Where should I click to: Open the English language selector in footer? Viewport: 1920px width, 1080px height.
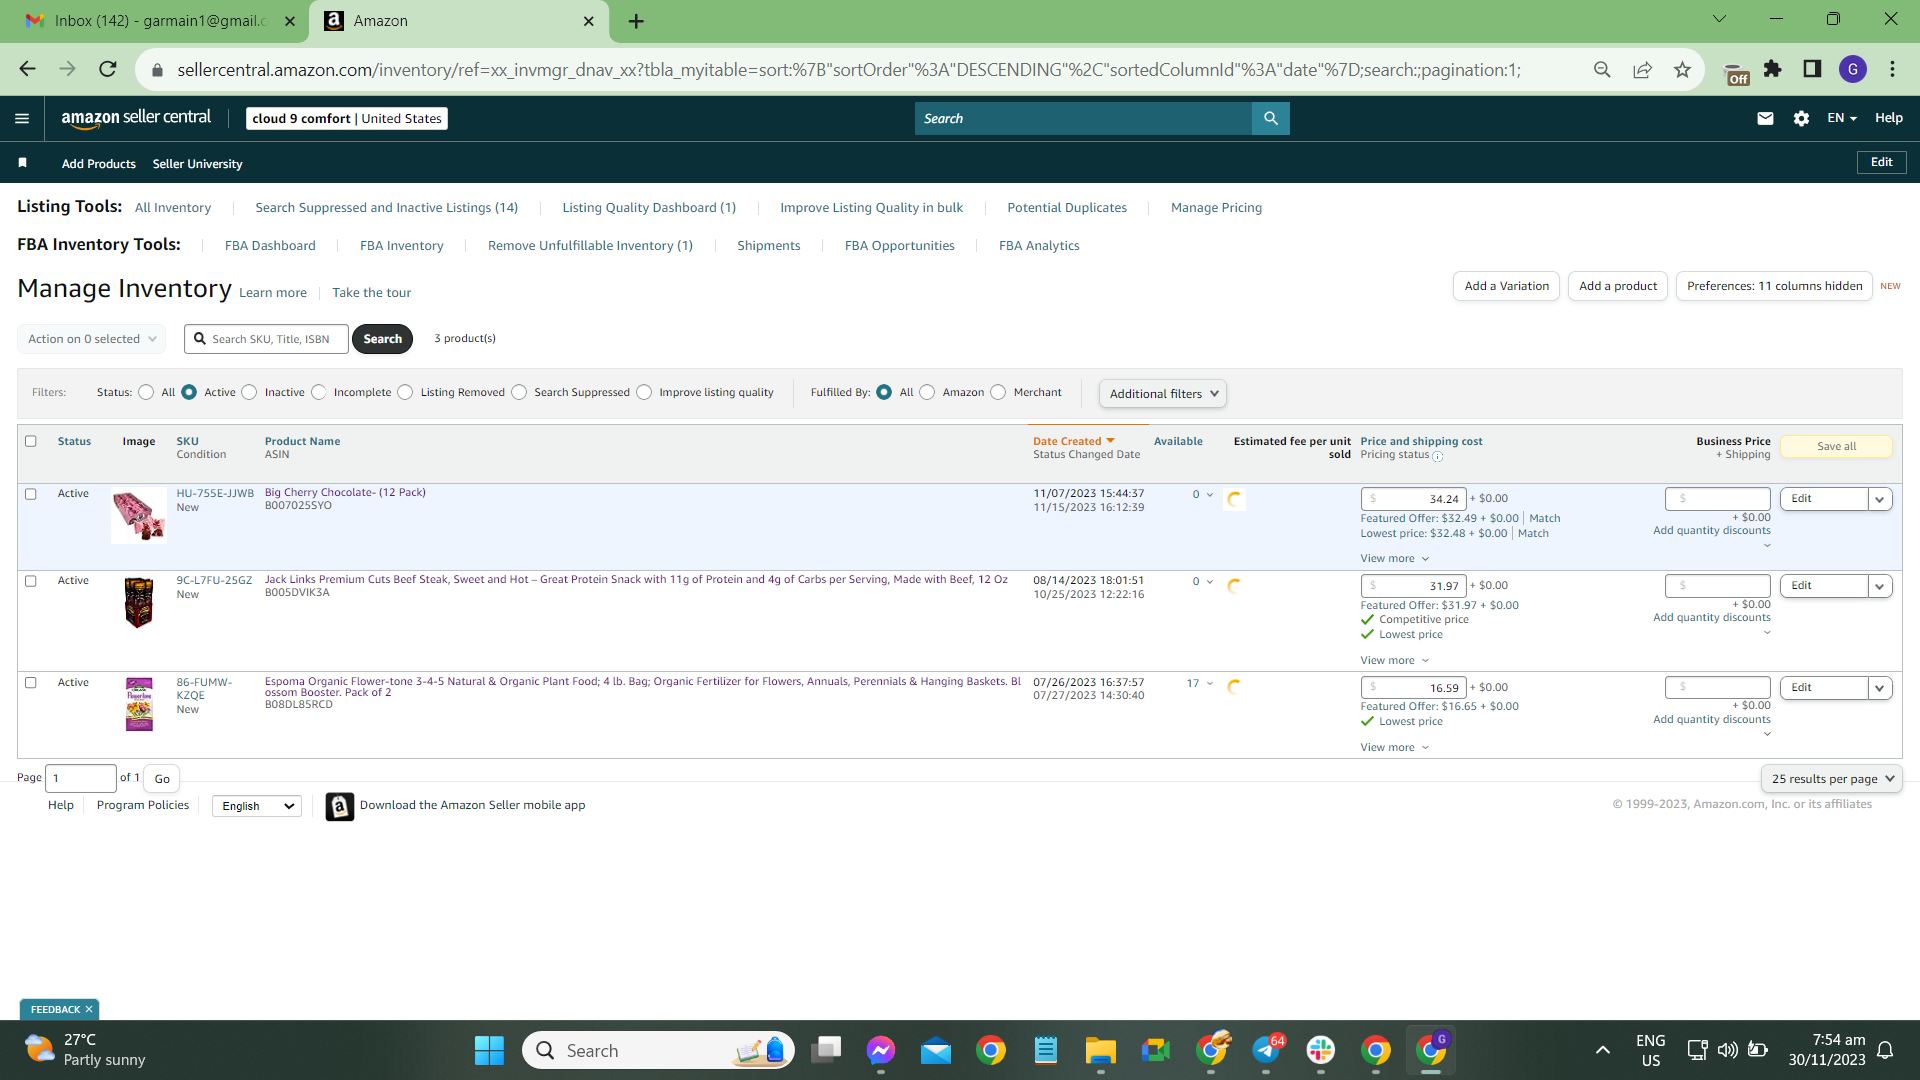click(257, 806)
